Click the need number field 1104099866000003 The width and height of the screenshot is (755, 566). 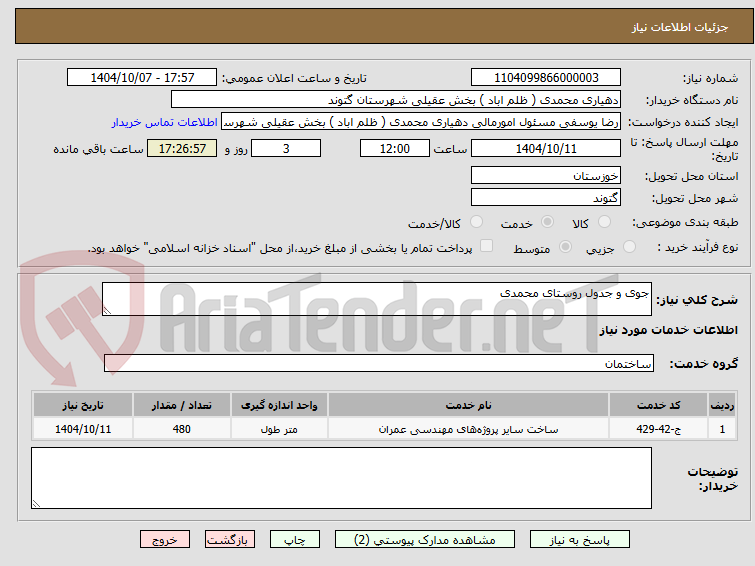pyautogui.click(x=546, y=78)
